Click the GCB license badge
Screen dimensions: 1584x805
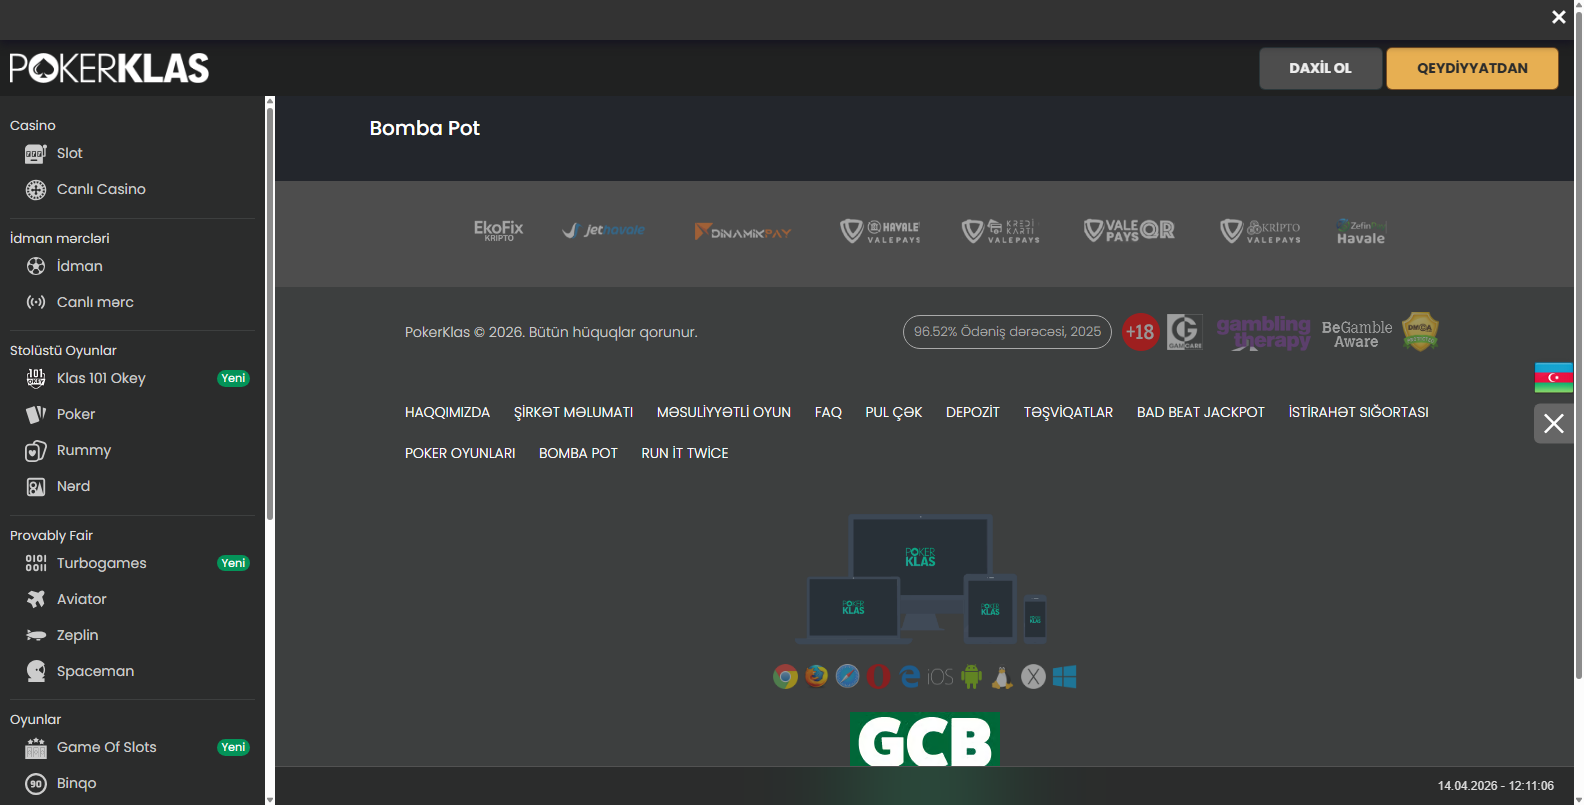pos(925,739)
